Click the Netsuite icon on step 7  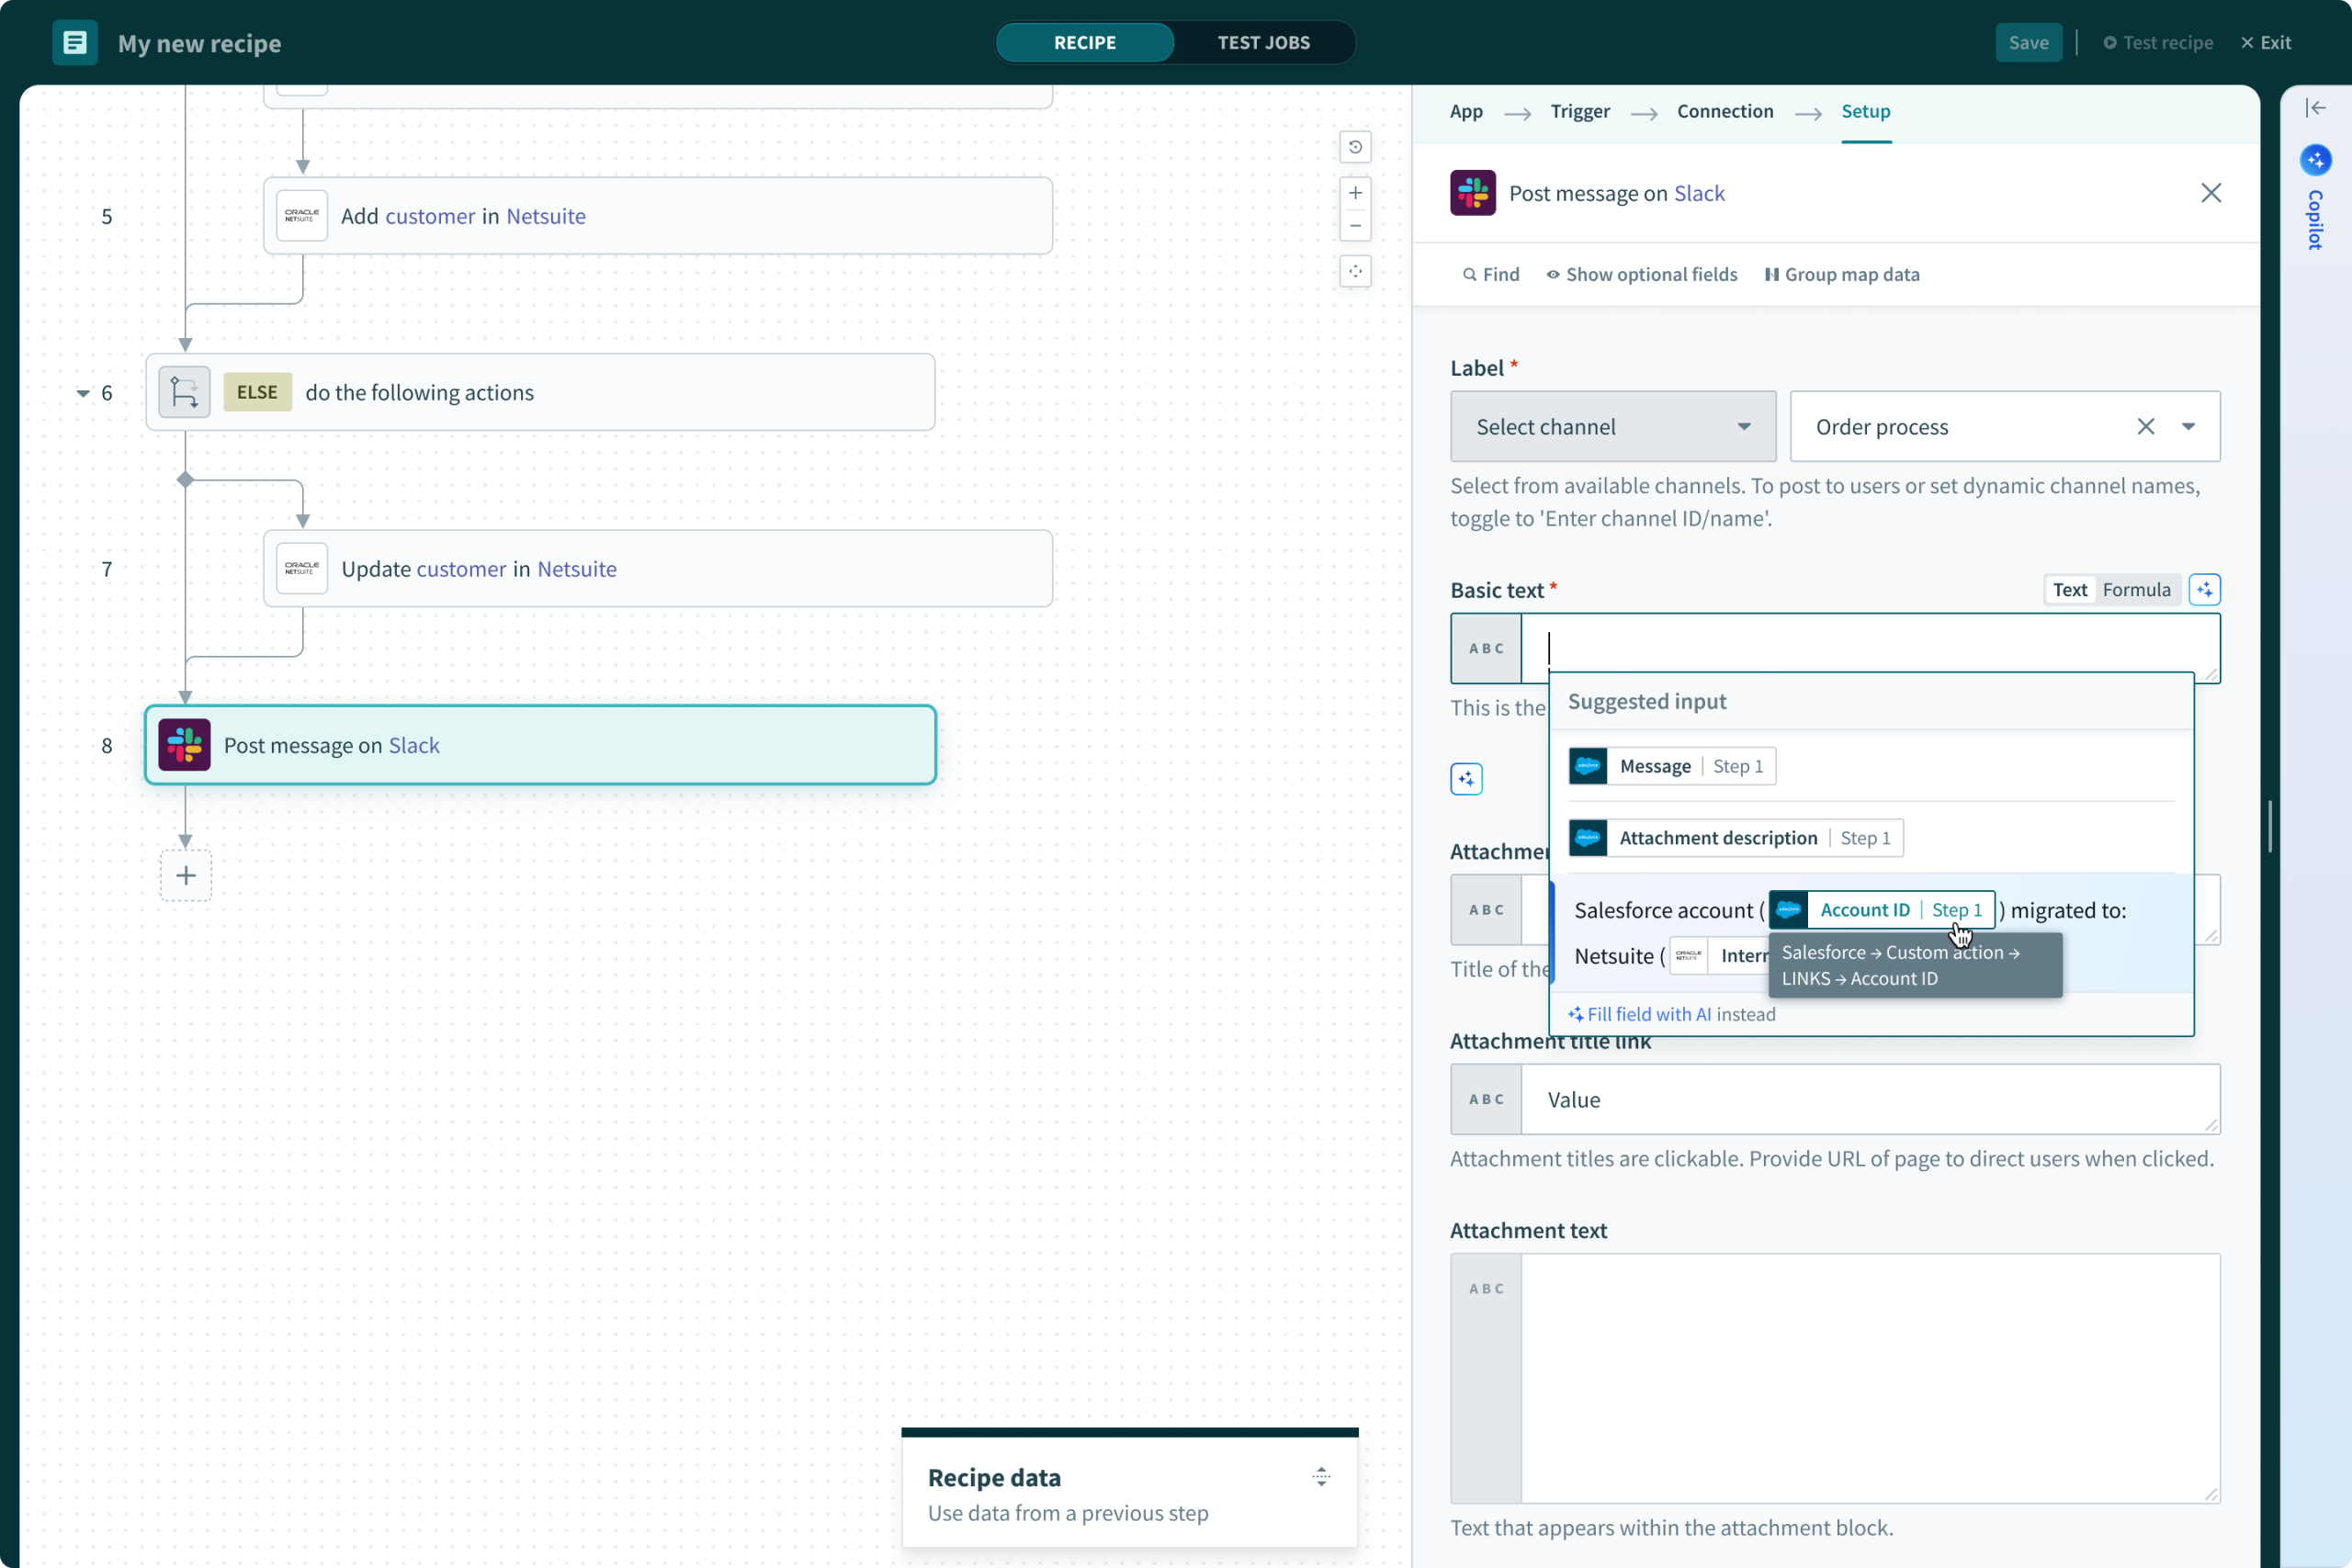[x=302, y=568]
